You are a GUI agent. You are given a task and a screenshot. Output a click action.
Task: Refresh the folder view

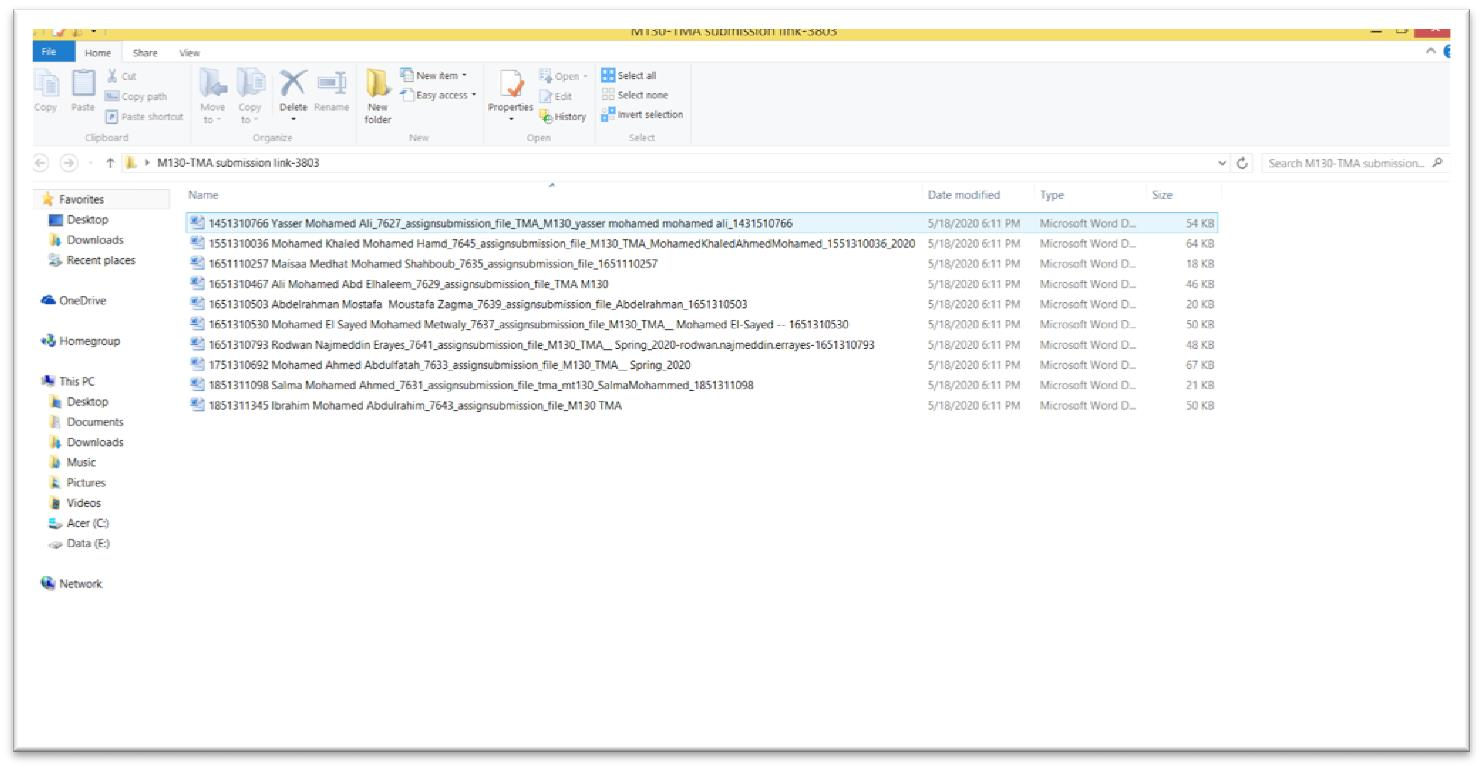click(1243, 163)
